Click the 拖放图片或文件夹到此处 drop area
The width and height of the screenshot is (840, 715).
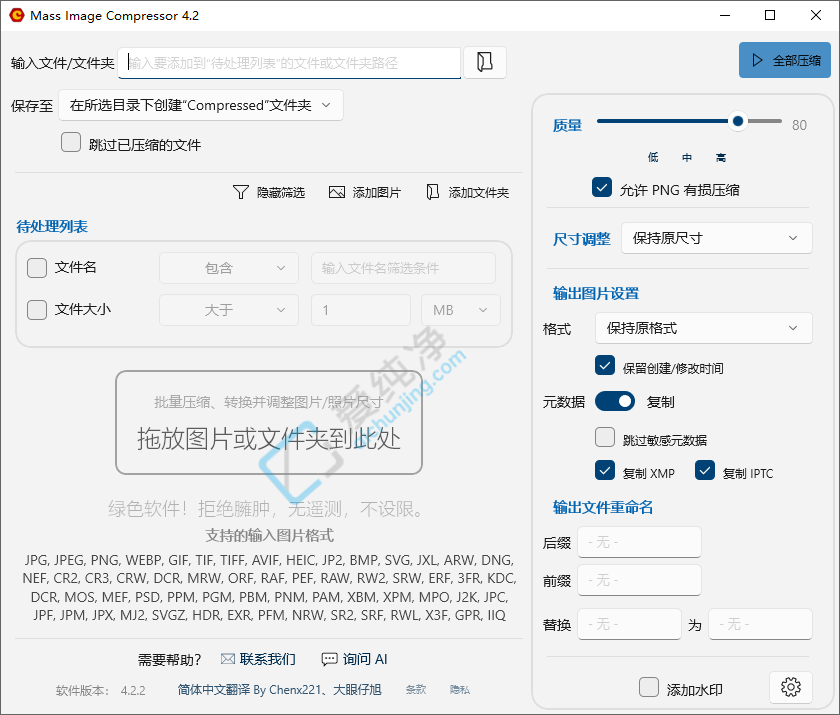tap(269, 423)
